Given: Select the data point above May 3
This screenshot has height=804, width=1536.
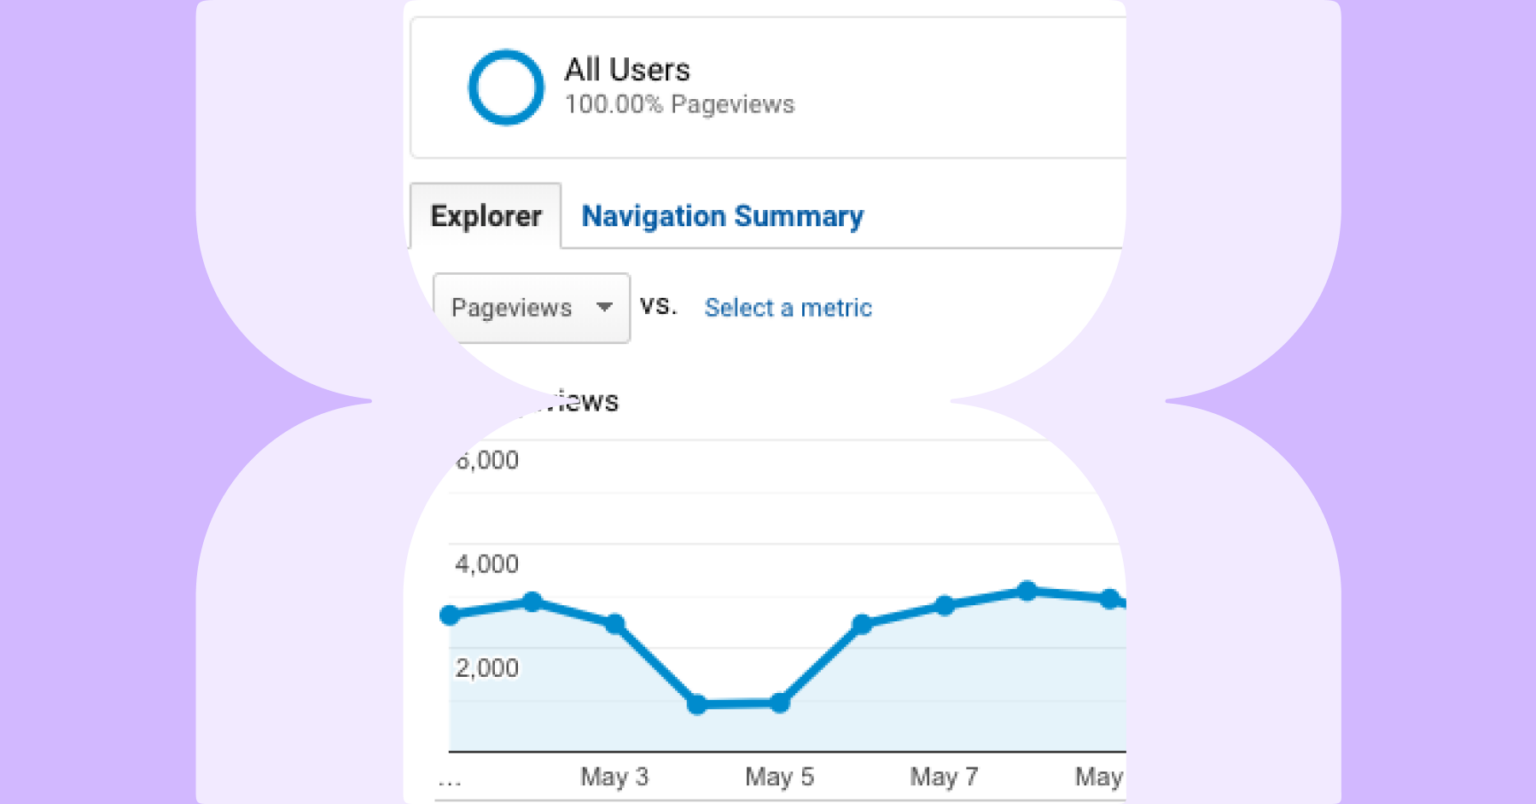Looking at the screenshot, I should click(x=614, y=622).
